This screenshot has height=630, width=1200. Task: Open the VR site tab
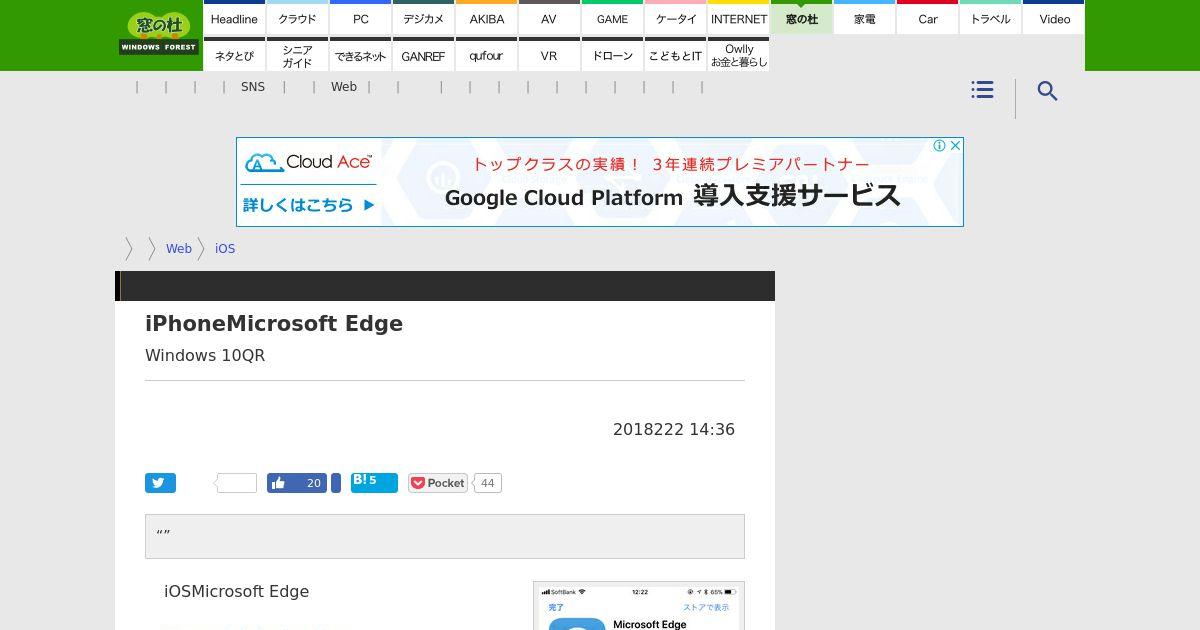point(549,55)
